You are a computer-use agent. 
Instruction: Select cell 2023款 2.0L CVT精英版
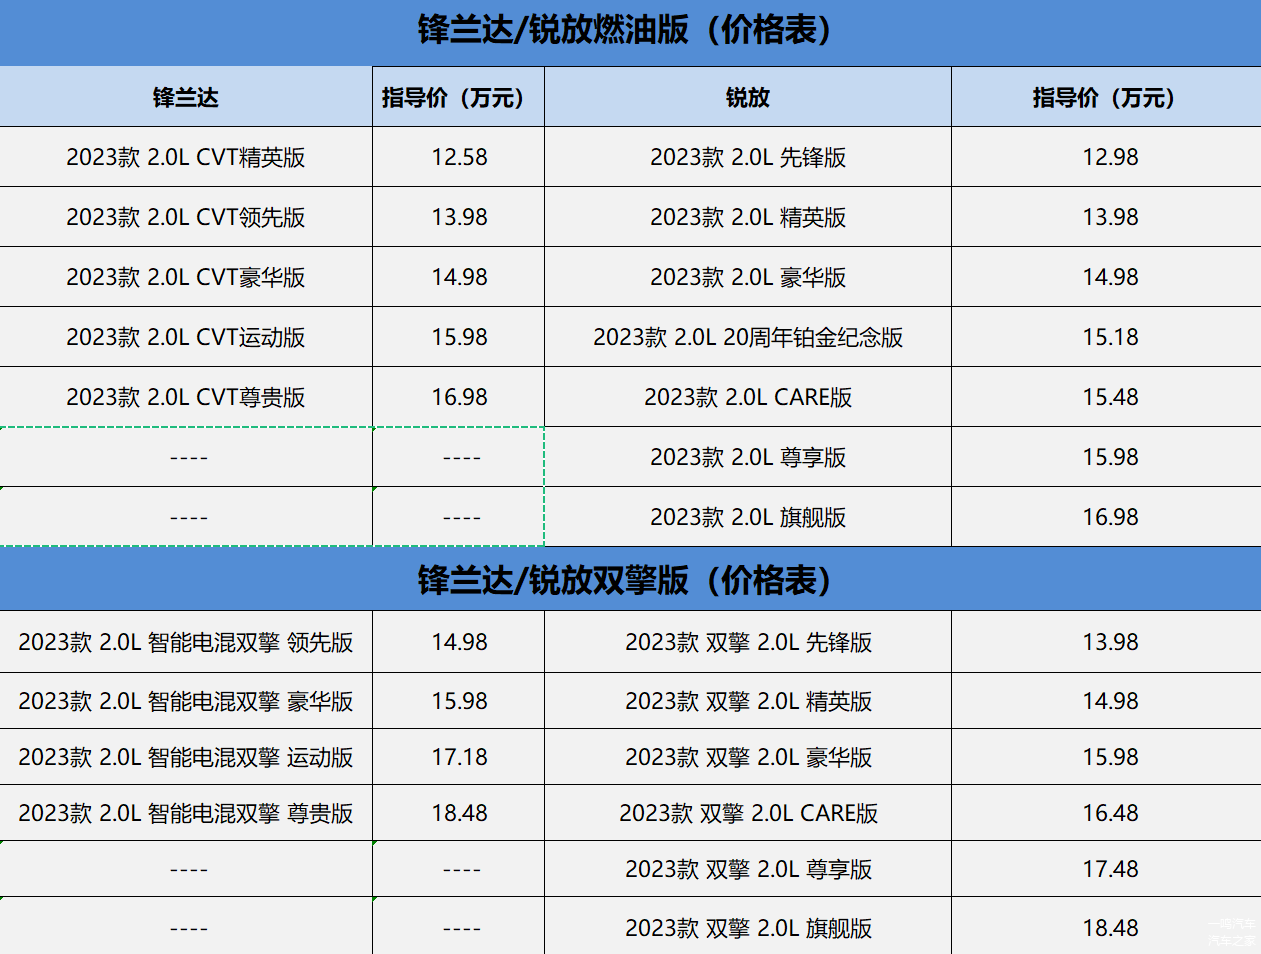pyautogui.click(x=186, y=157)
